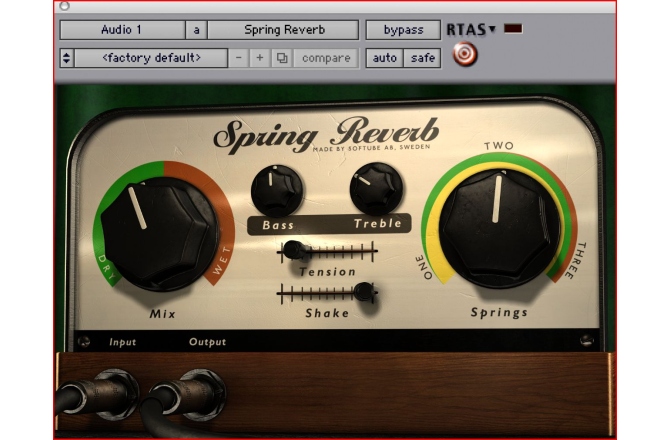Click the Tension slider handle
This screenshot has height=440, width=672.
(294, 250)
